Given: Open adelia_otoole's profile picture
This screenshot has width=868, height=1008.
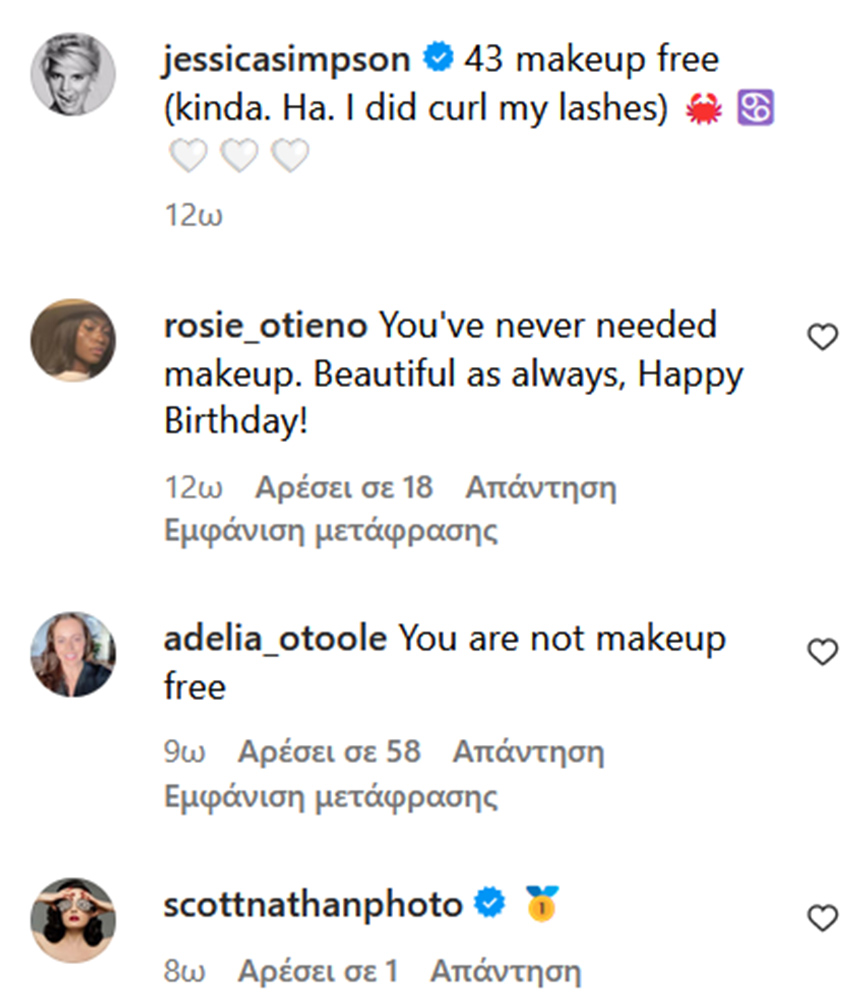Looking at the screenshot, I should pyautogui.click(x=74, y=654).
